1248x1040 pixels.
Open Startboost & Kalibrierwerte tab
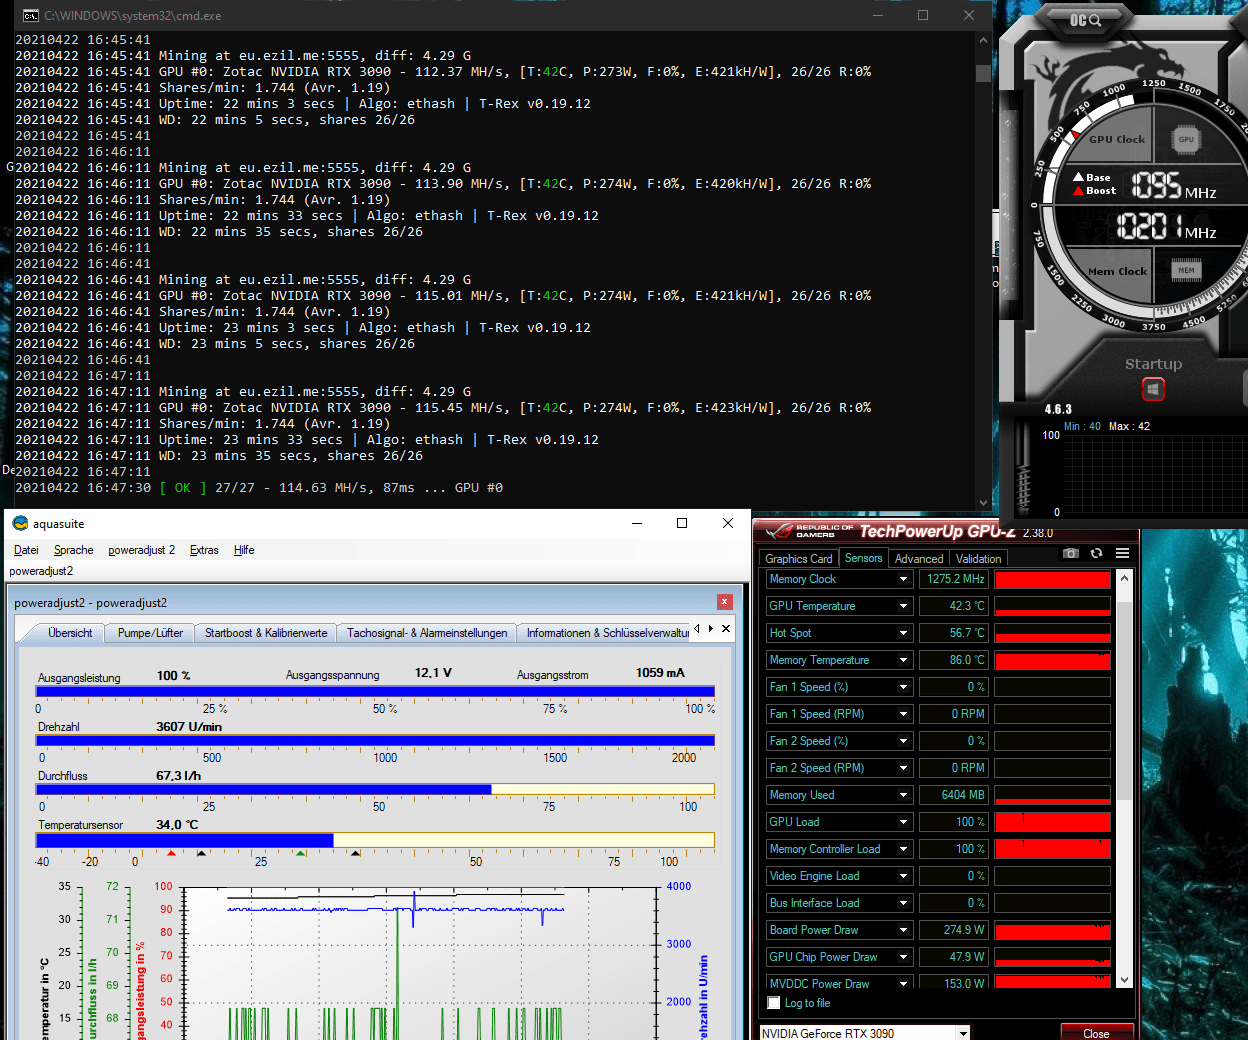tap(266, 633)
